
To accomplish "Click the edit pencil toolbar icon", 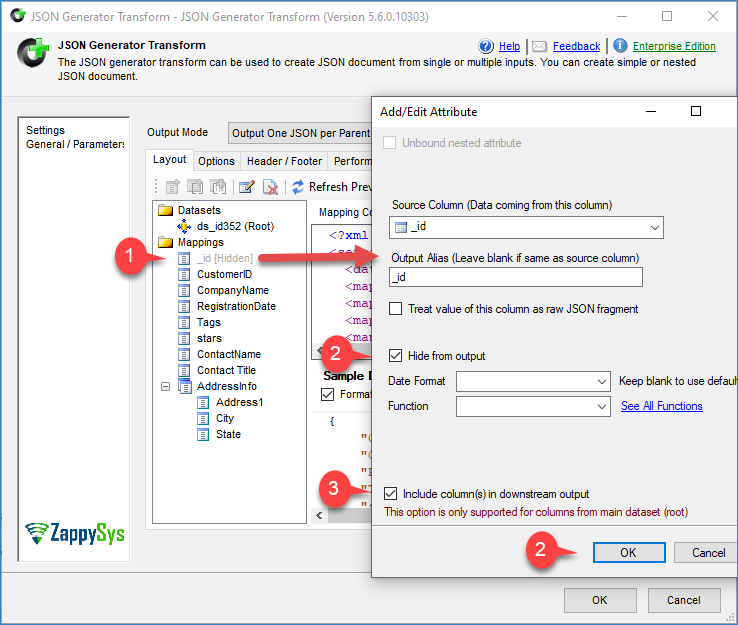I will tap(247, 187).
